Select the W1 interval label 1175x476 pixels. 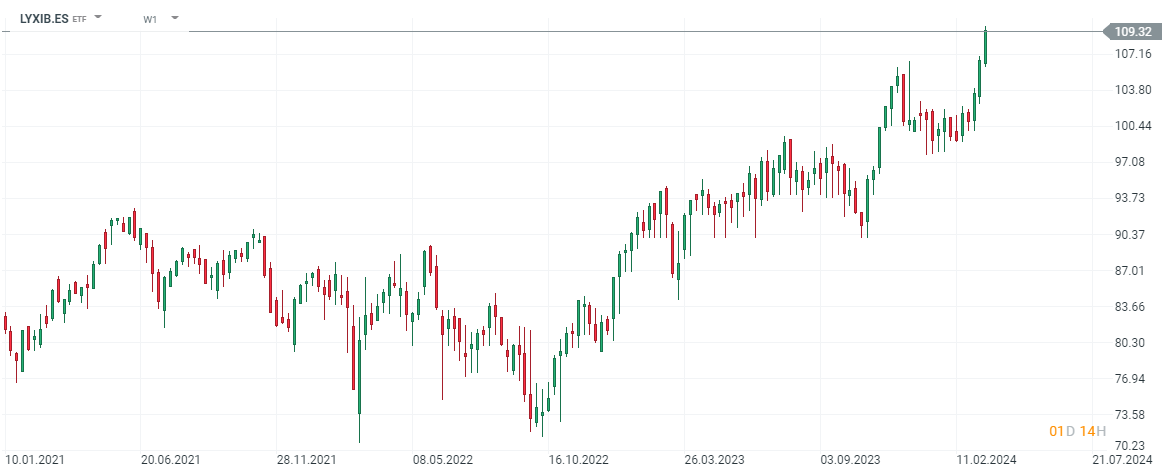150,19
